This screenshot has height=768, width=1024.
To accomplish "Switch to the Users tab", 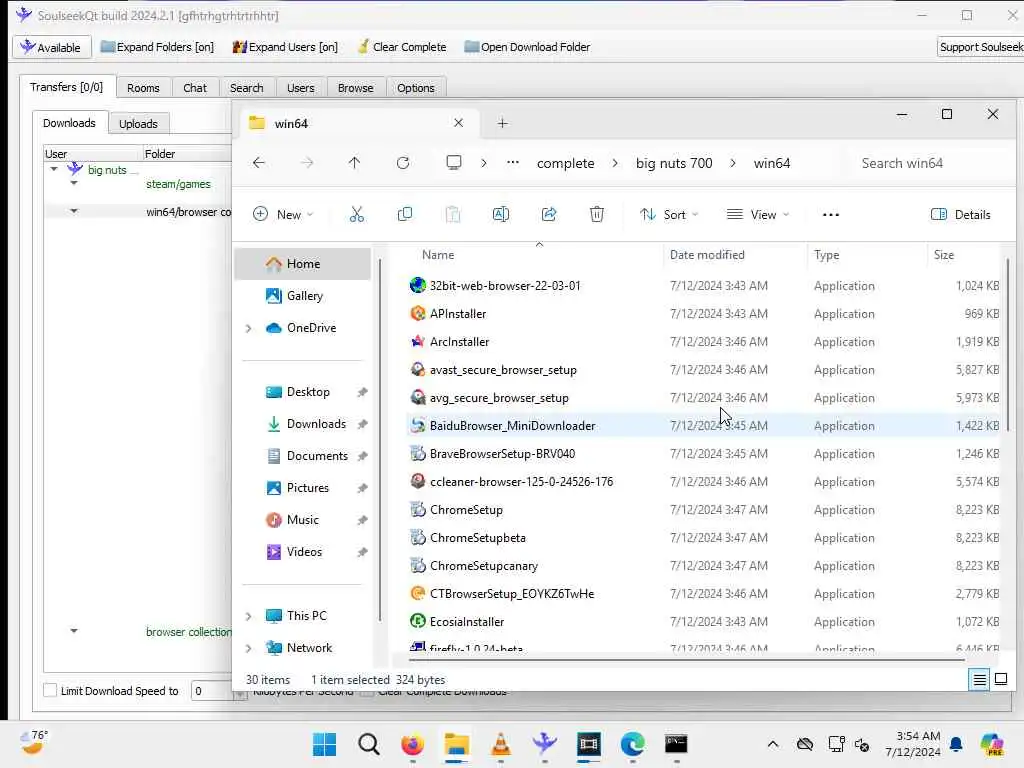I will click(300, 88).
